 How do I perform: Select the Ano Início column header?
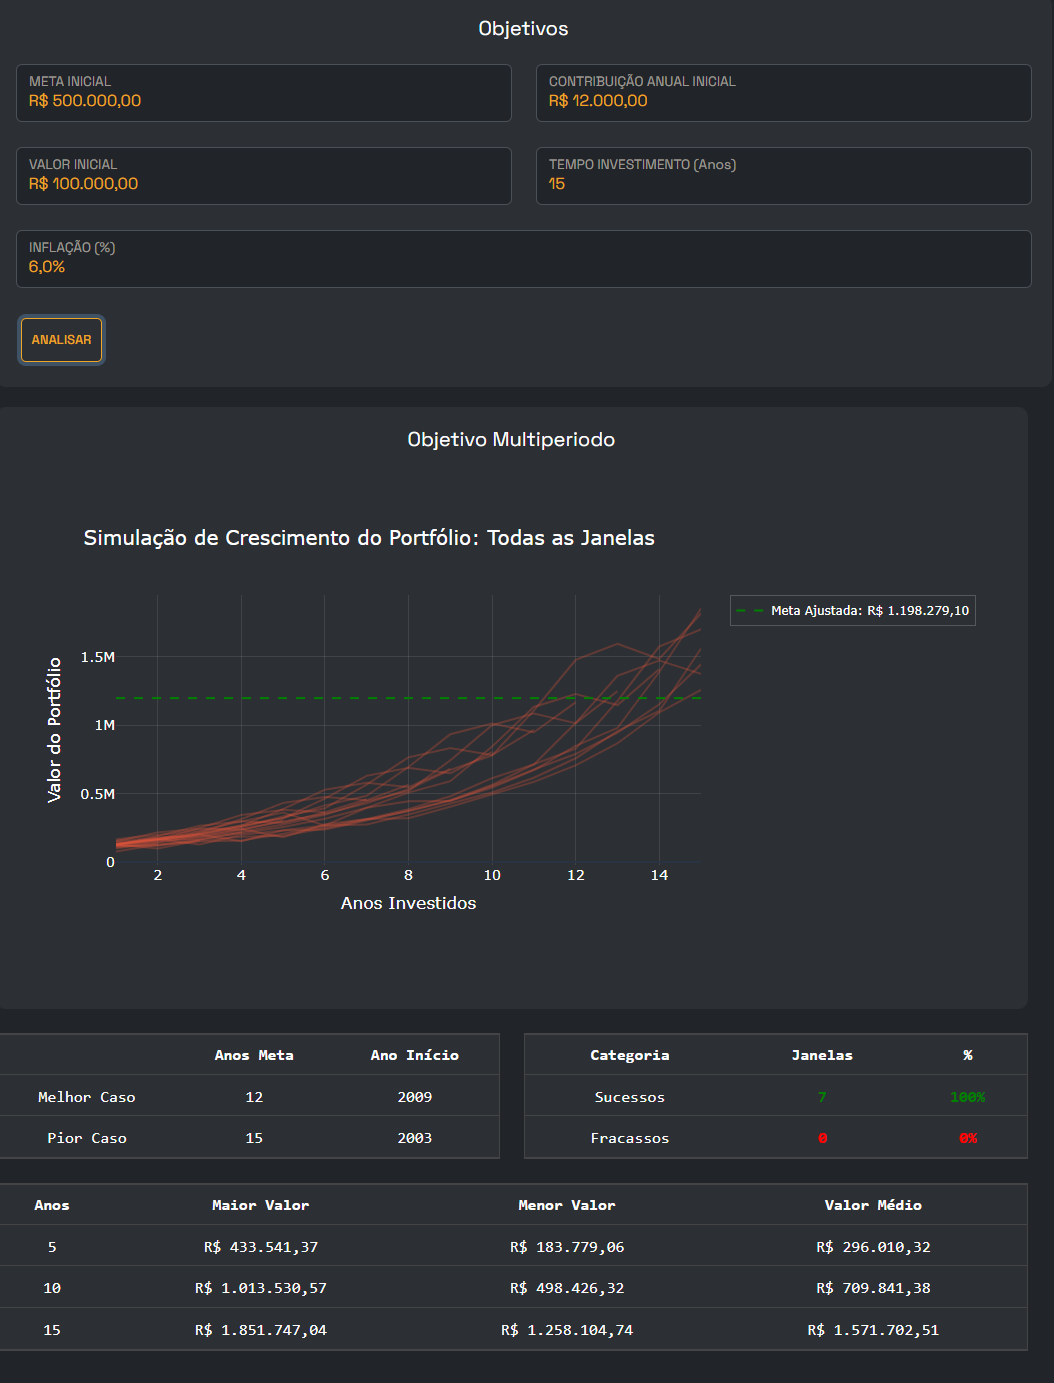tap(414, 1055)
